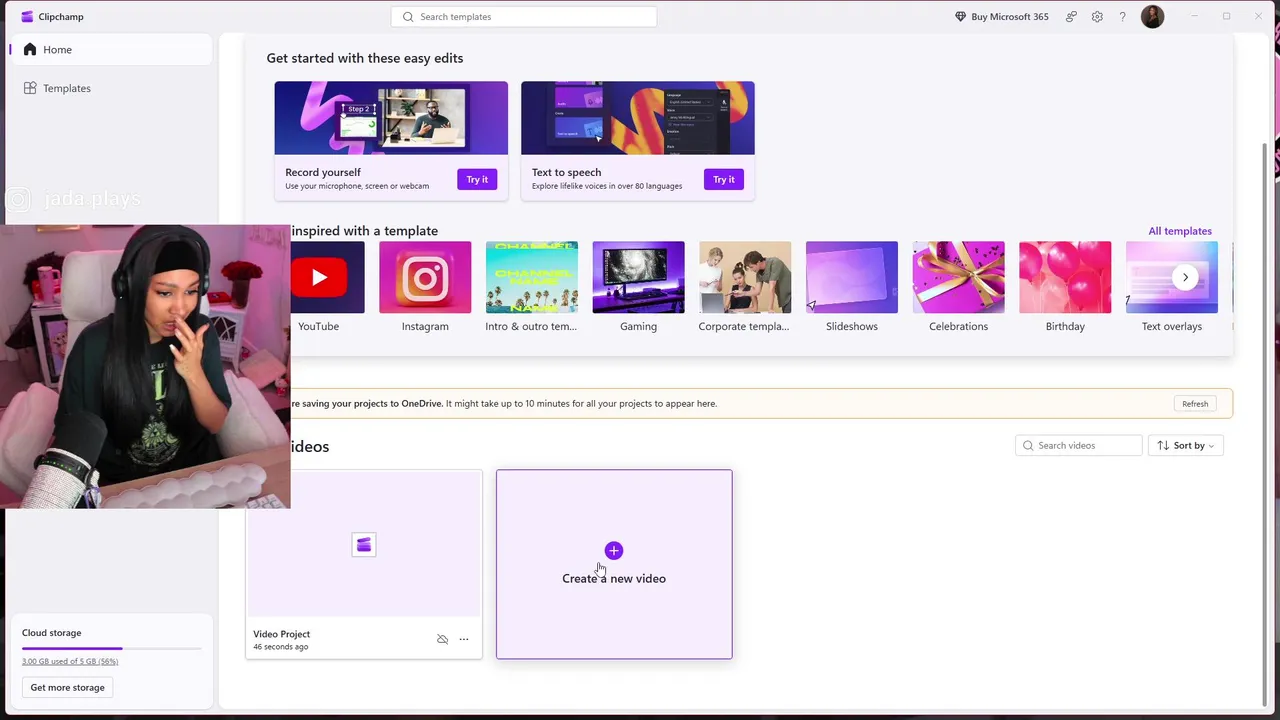1280x720 pixels.
Task: Click the Video Project title text
Action: (x=282, y=634)
